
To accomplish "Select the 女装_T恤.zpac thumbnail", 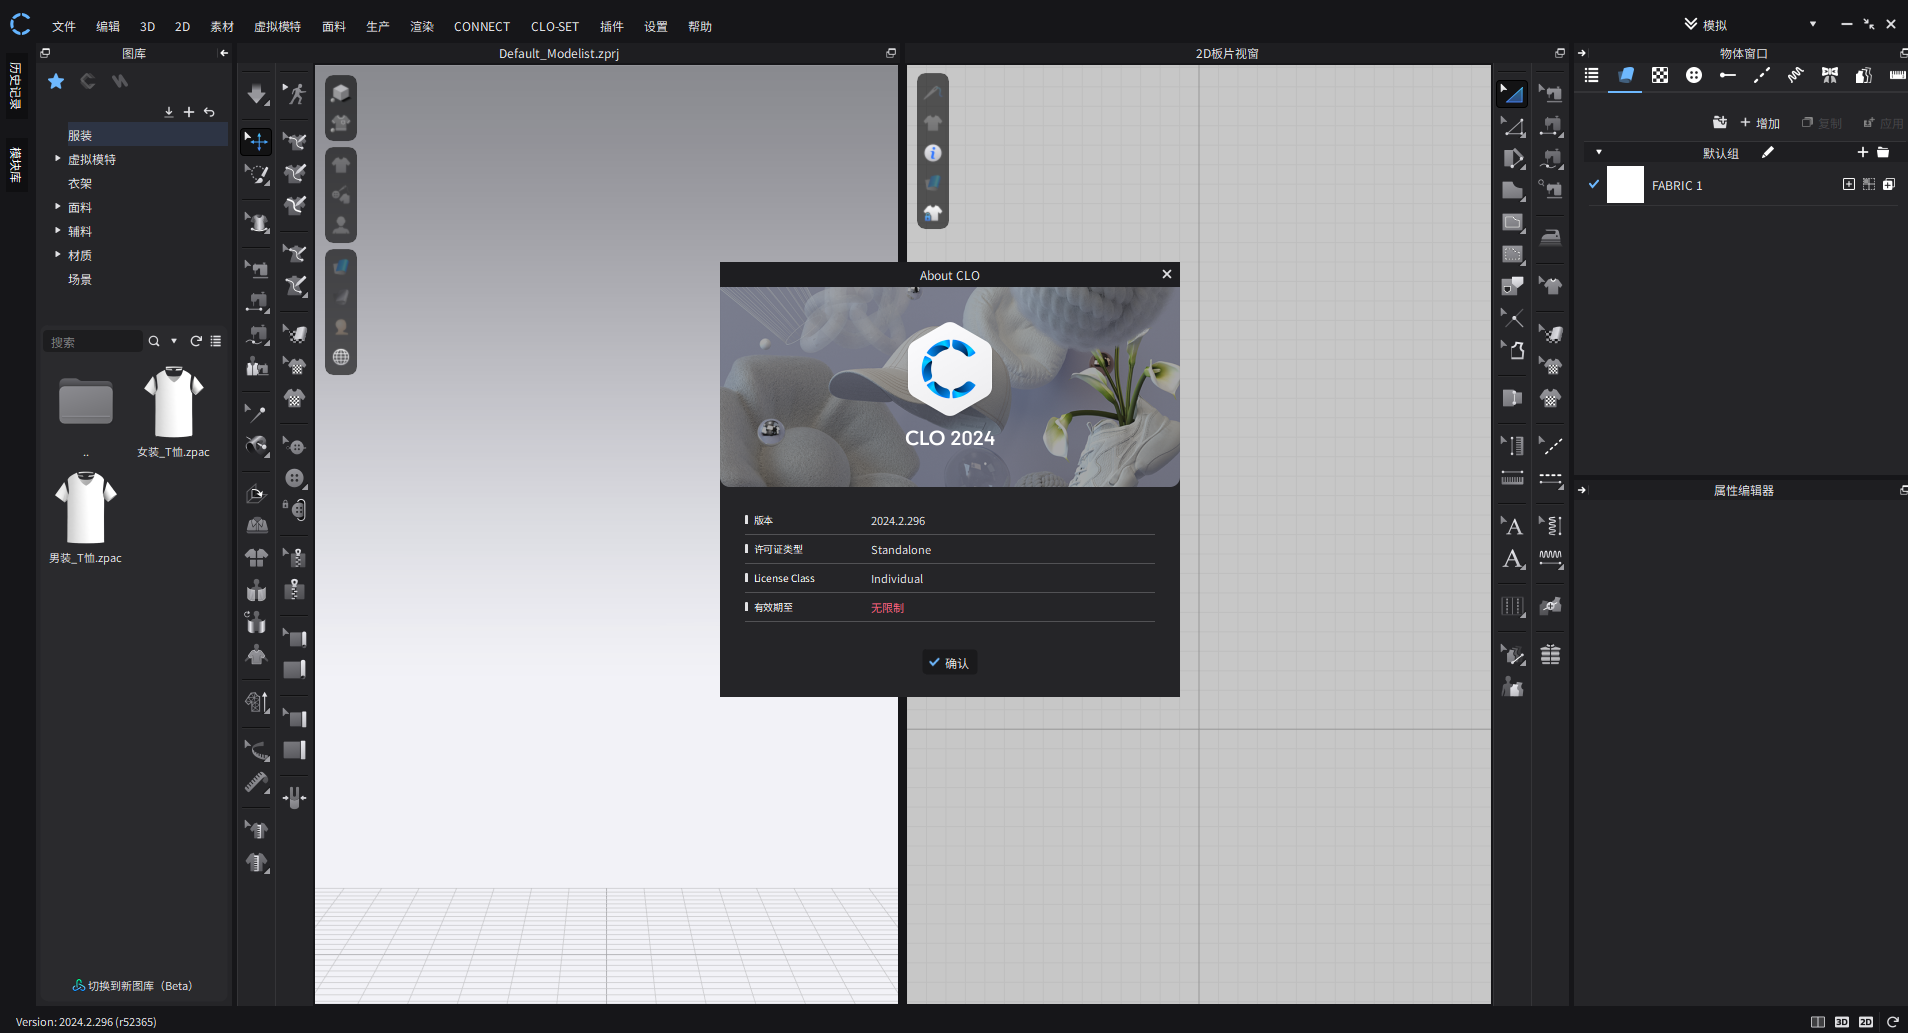I will (x=174, y=404).
